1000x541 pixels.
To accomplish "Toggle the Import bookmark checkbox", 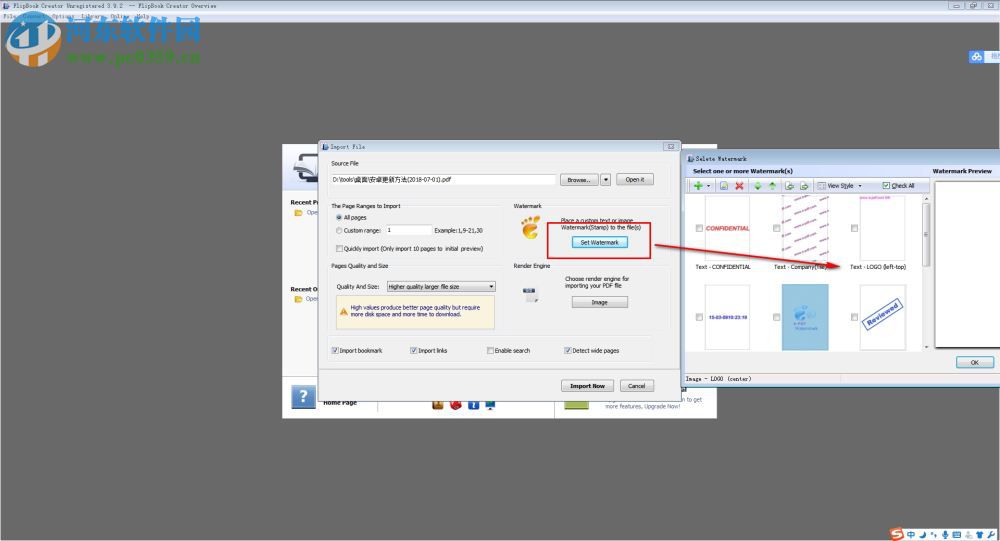I will [335, 350].
